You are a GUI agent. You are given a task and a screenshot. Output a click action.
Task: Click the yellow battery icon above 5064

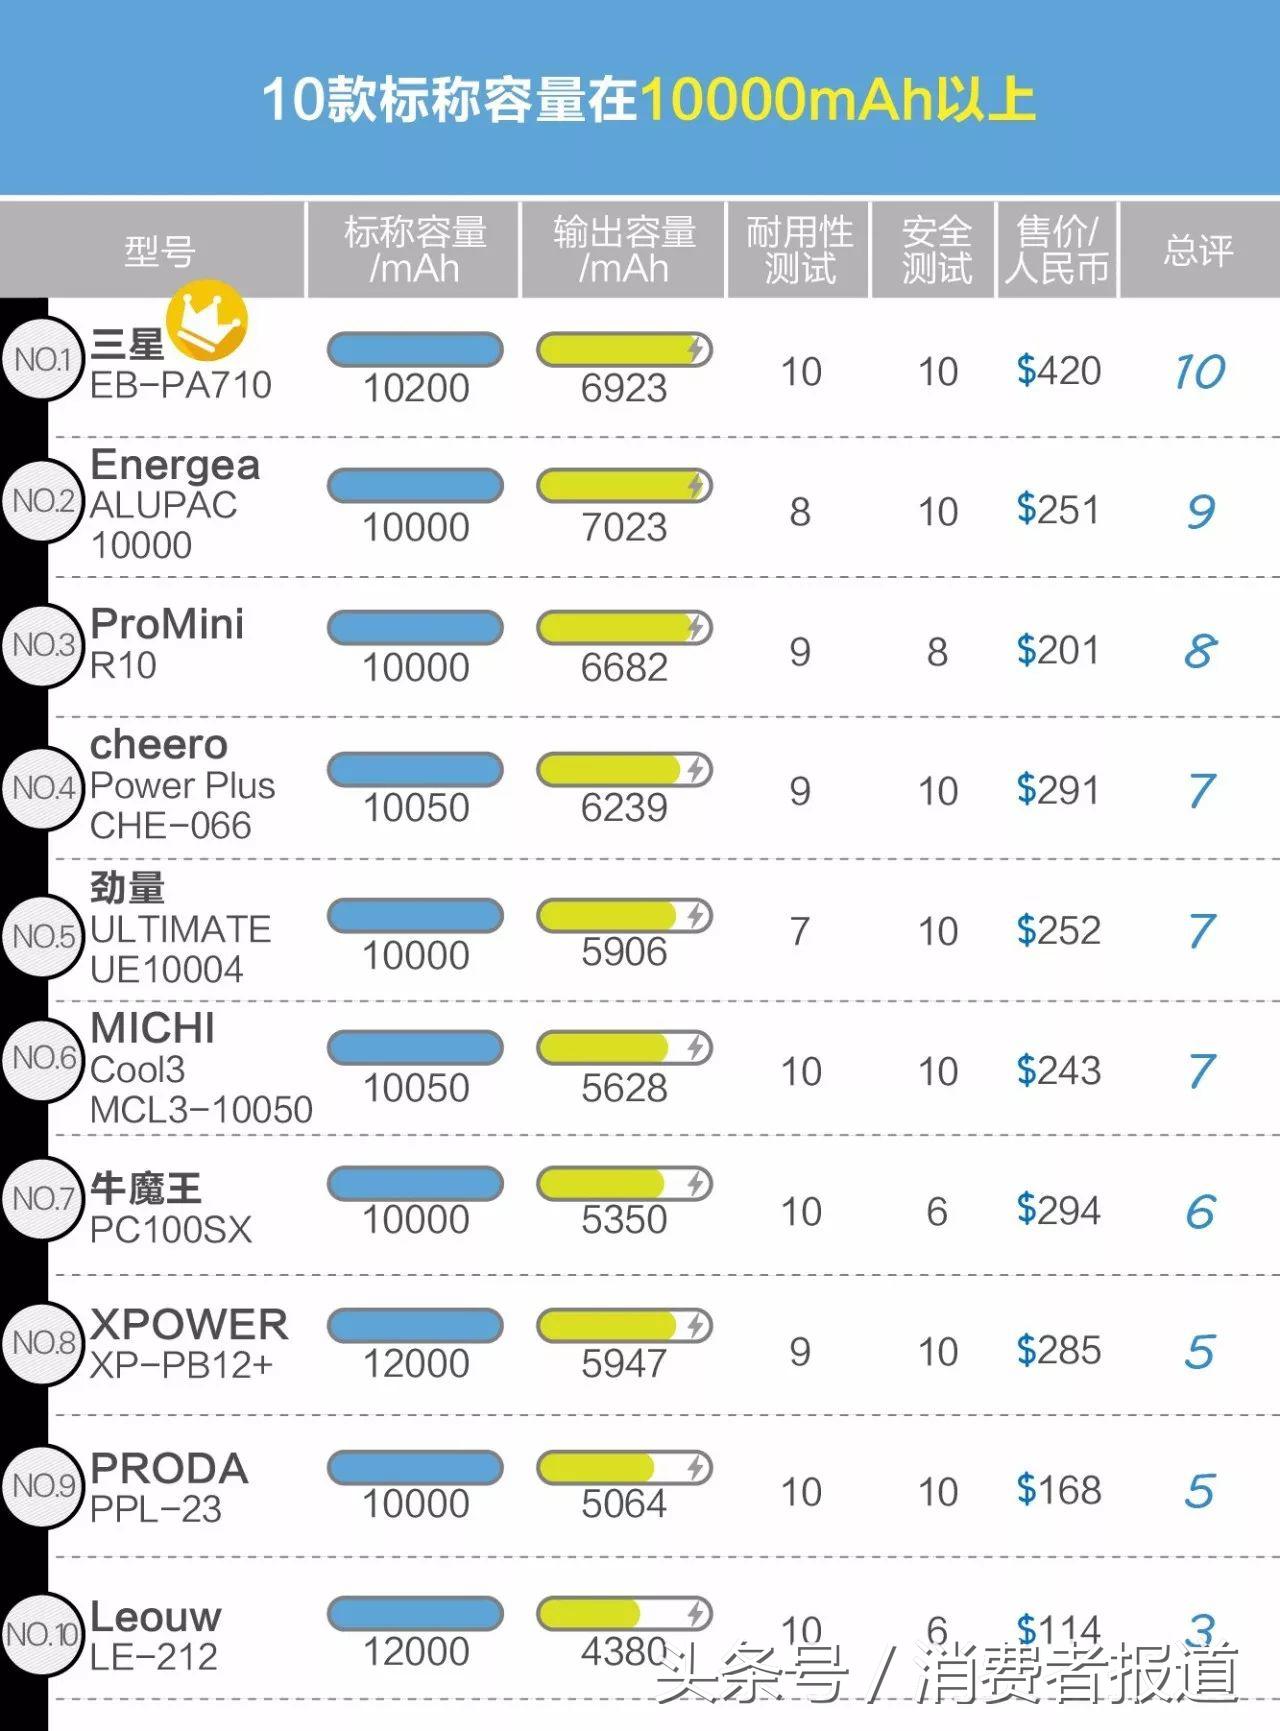click(x=624, y=1467)
